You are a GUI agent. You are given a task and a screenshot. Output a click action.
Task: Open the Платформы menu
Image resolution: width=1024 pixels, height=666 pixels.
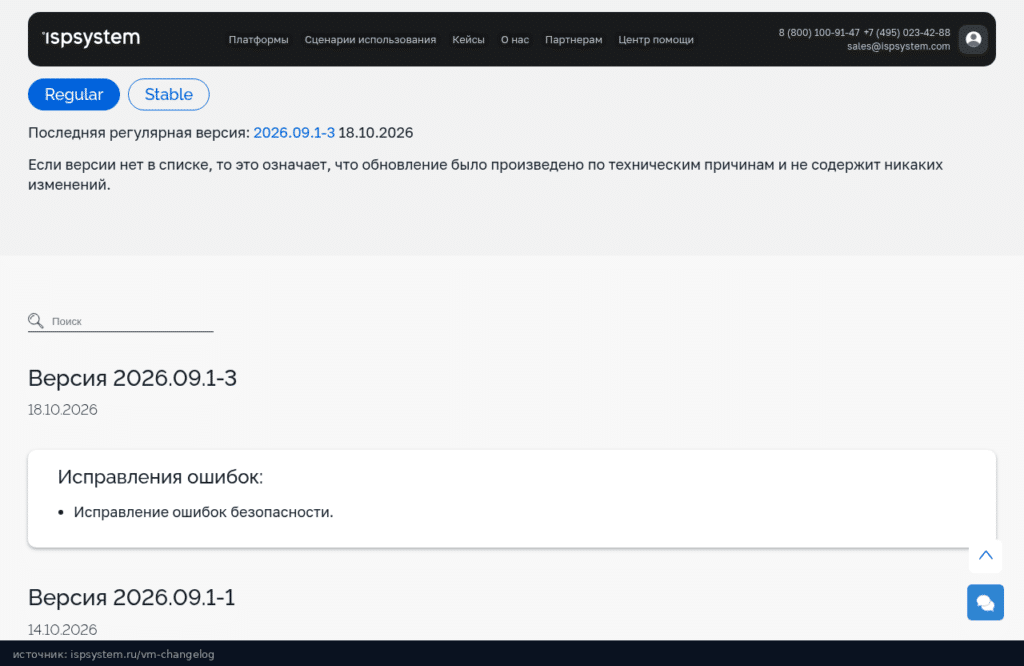(258, 40)
